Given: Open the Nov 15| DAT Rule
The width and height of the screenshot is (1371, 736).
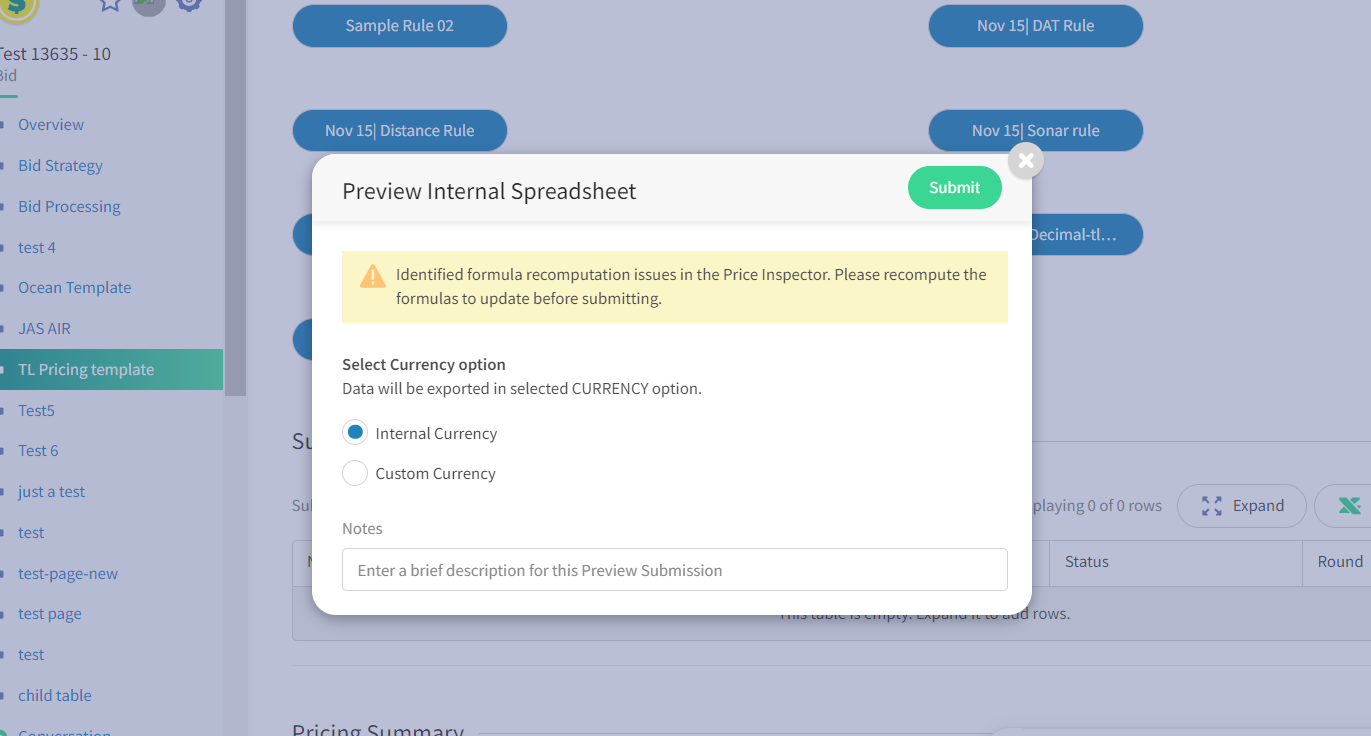Looking at the screenshot, I should pyautogui.click(x=1035, y=26).
